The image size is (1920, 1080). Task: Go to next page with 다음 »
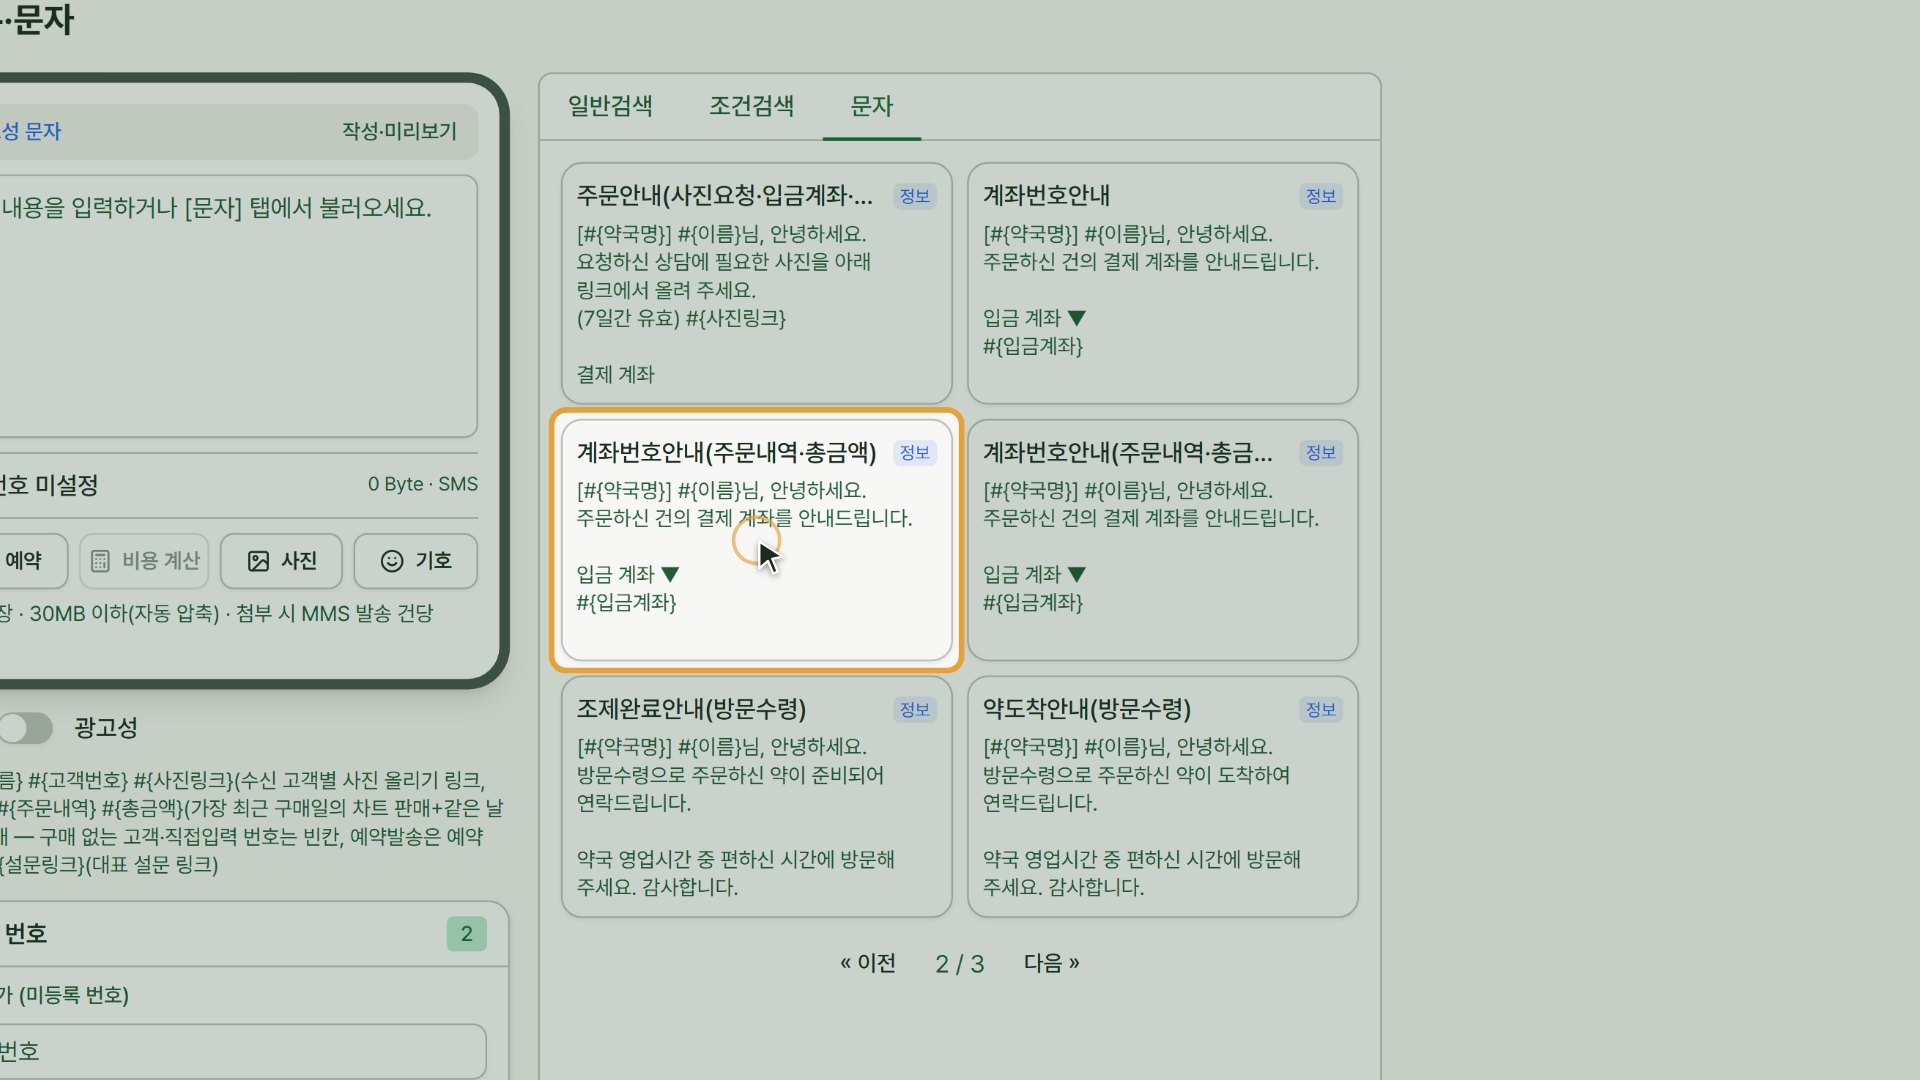pyautogui.click(x=1051, y=963)
